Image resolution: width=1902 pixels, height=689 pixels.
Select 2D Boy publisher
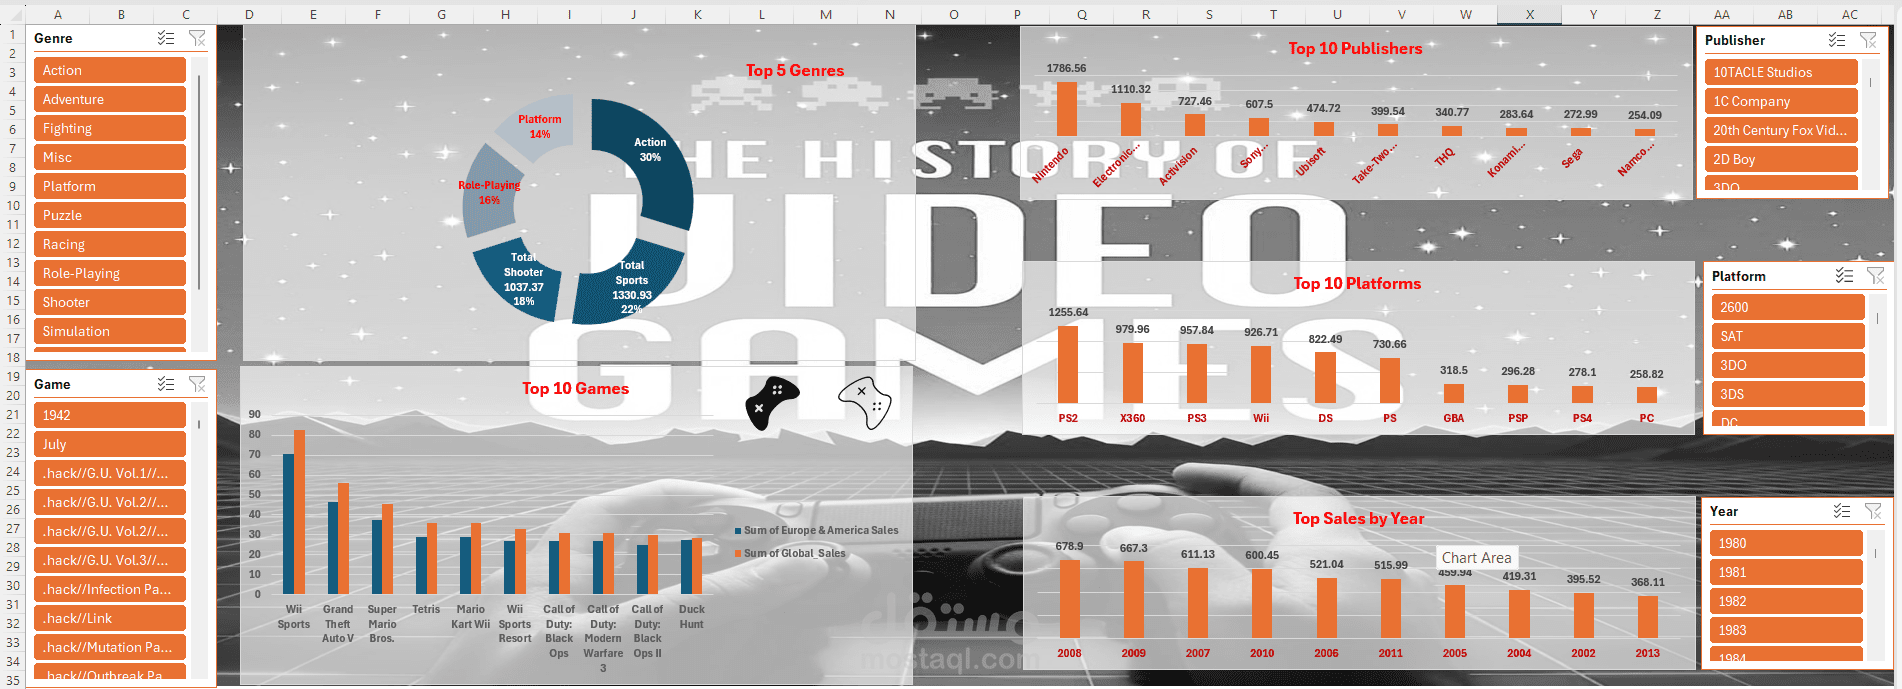click(1781, 159)
